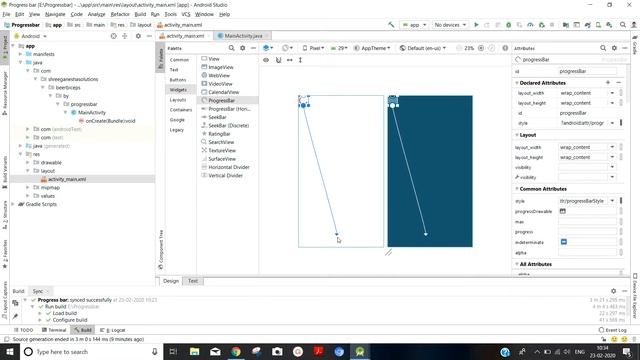Click the horizontal pack arrows icon
The image size is (640, 360).
[289, 60]
